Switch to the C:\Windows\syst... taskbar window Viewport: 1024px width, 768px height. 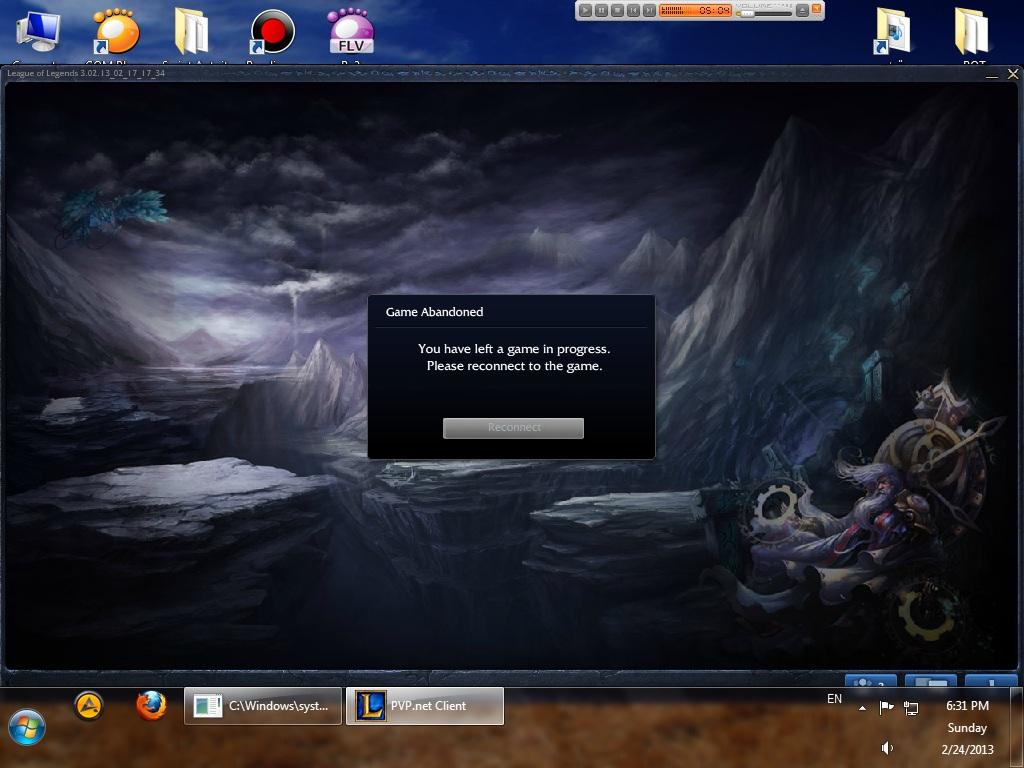click(x=263, y=706)
